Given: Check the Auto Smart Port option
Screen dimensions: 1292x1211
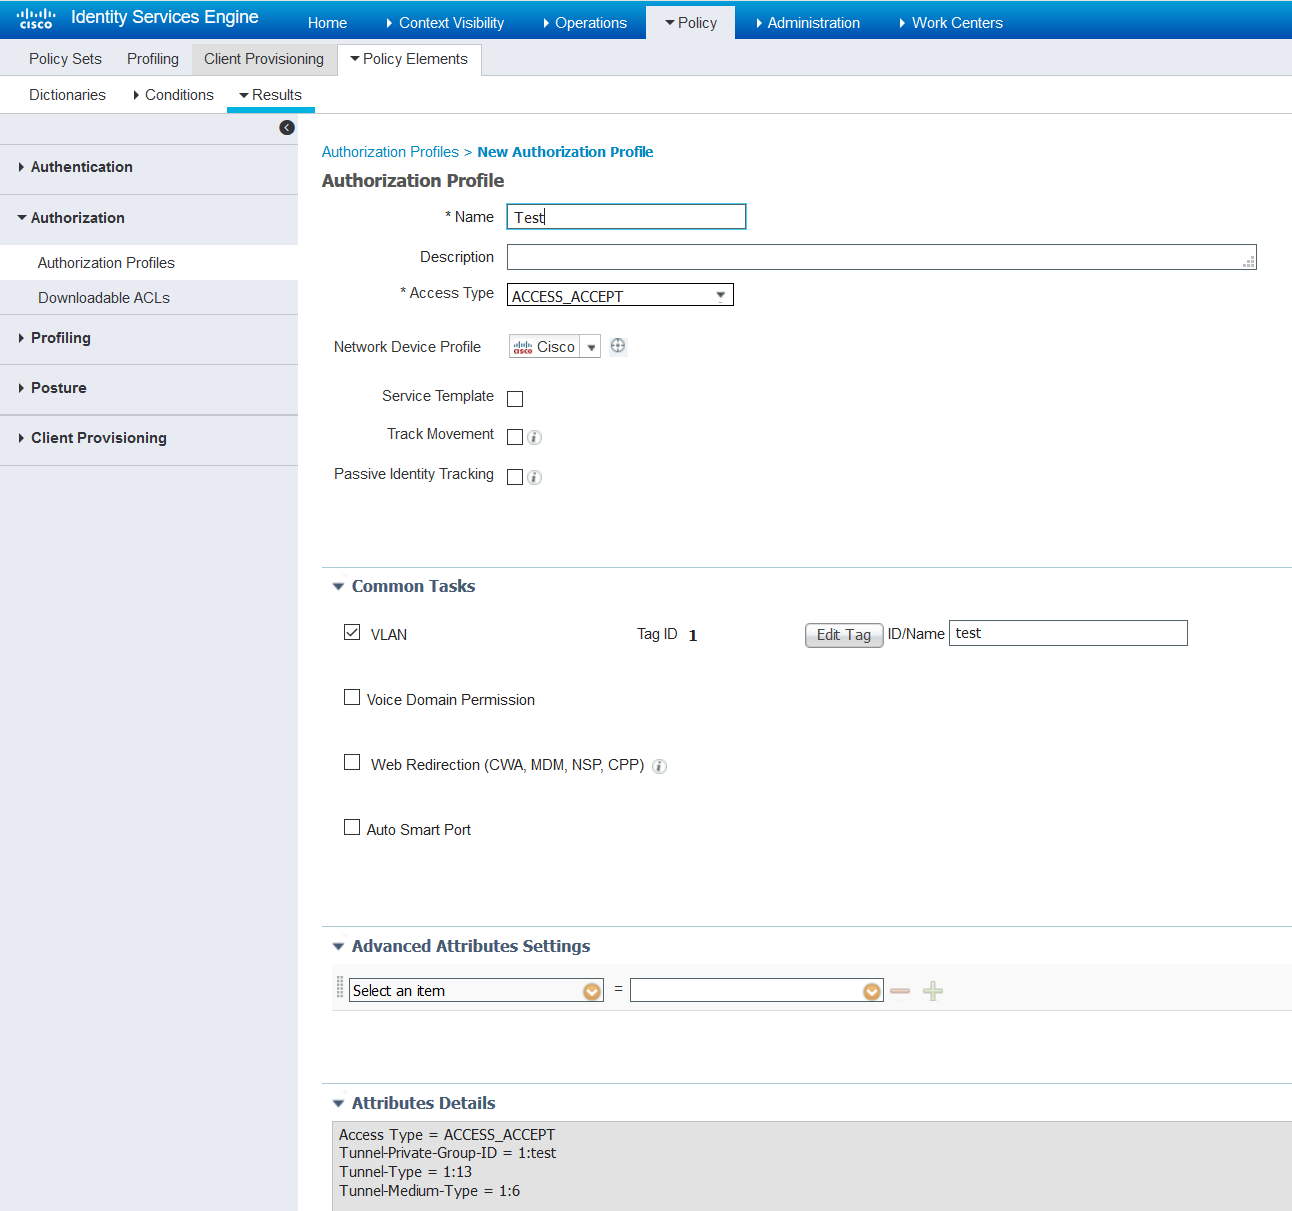Looking at the screenshot, I should [x=351, y=827].
